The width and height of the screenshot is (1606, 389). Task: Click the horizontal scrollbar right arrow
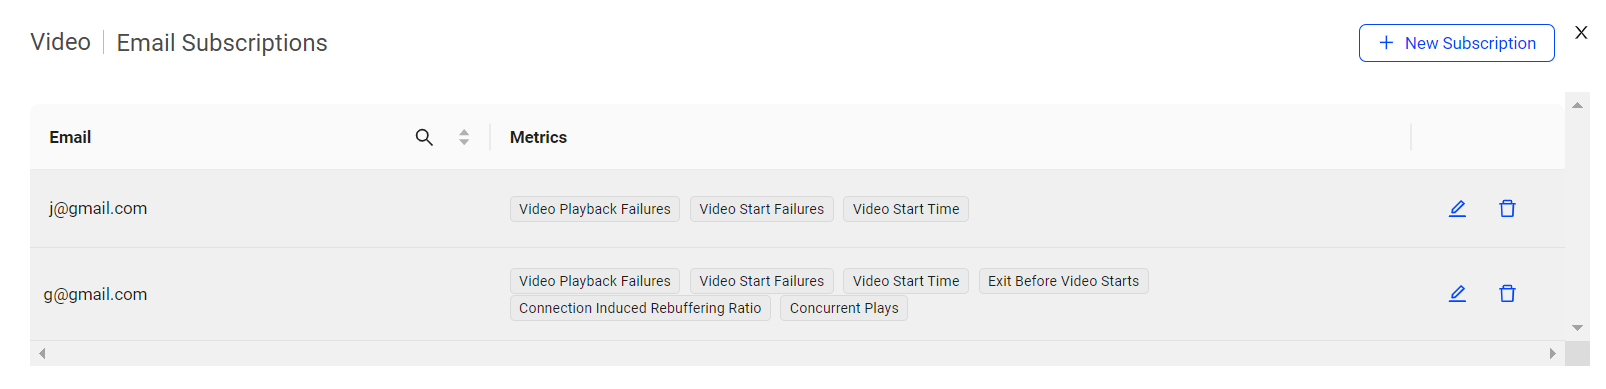(x=1552, y=353)
